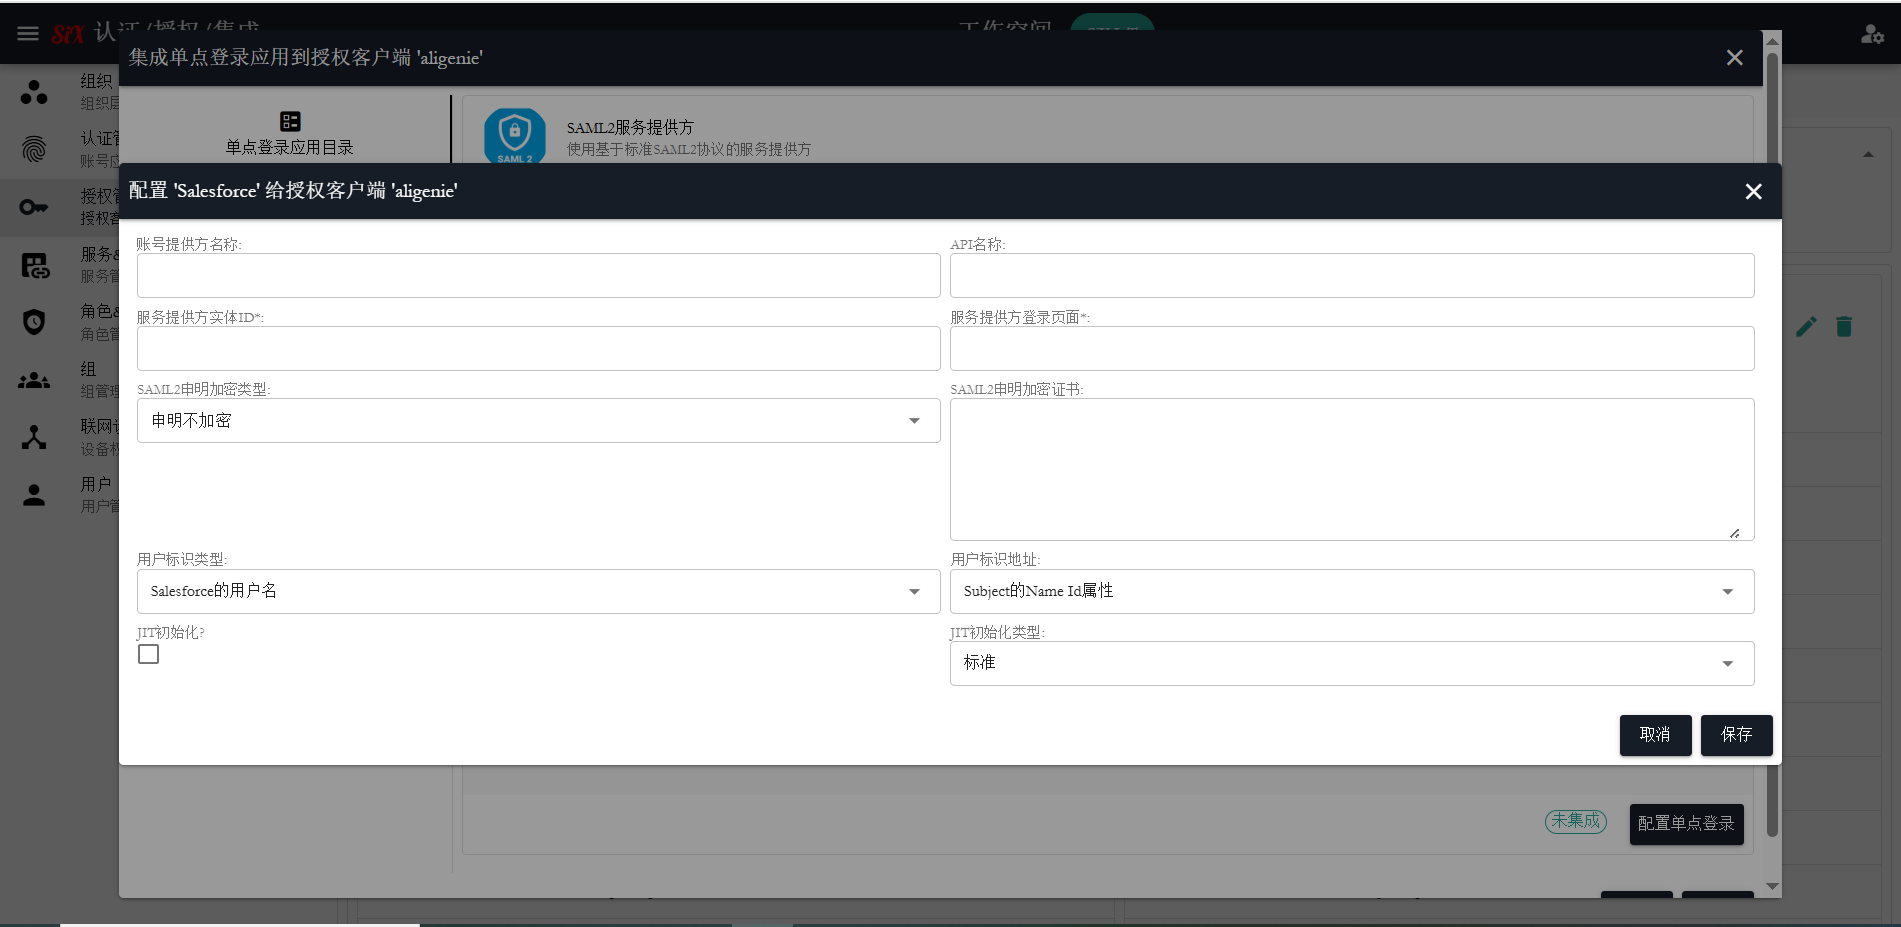Click the SAML2 encryption certificate text area

(x=1352, y=470)
